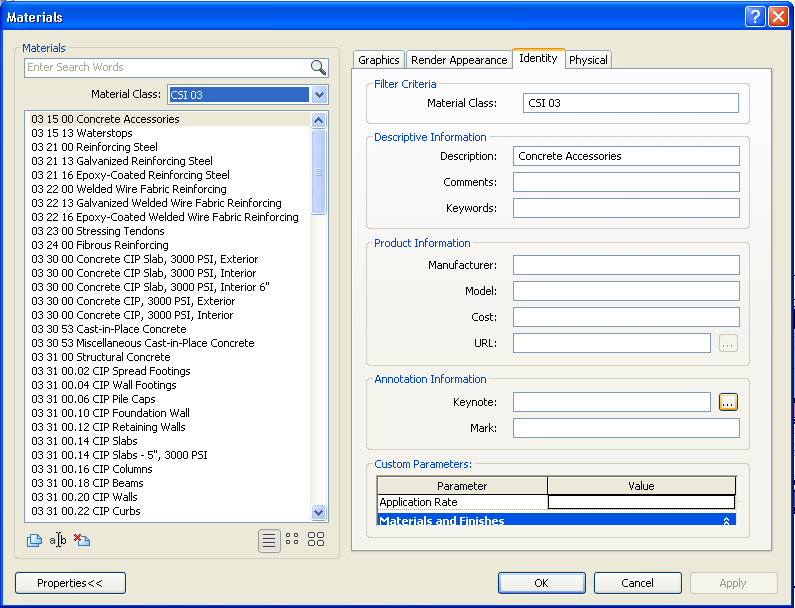Switch to list view mode
The height and width of the screenshot is (608, 795).
point(269,540)
